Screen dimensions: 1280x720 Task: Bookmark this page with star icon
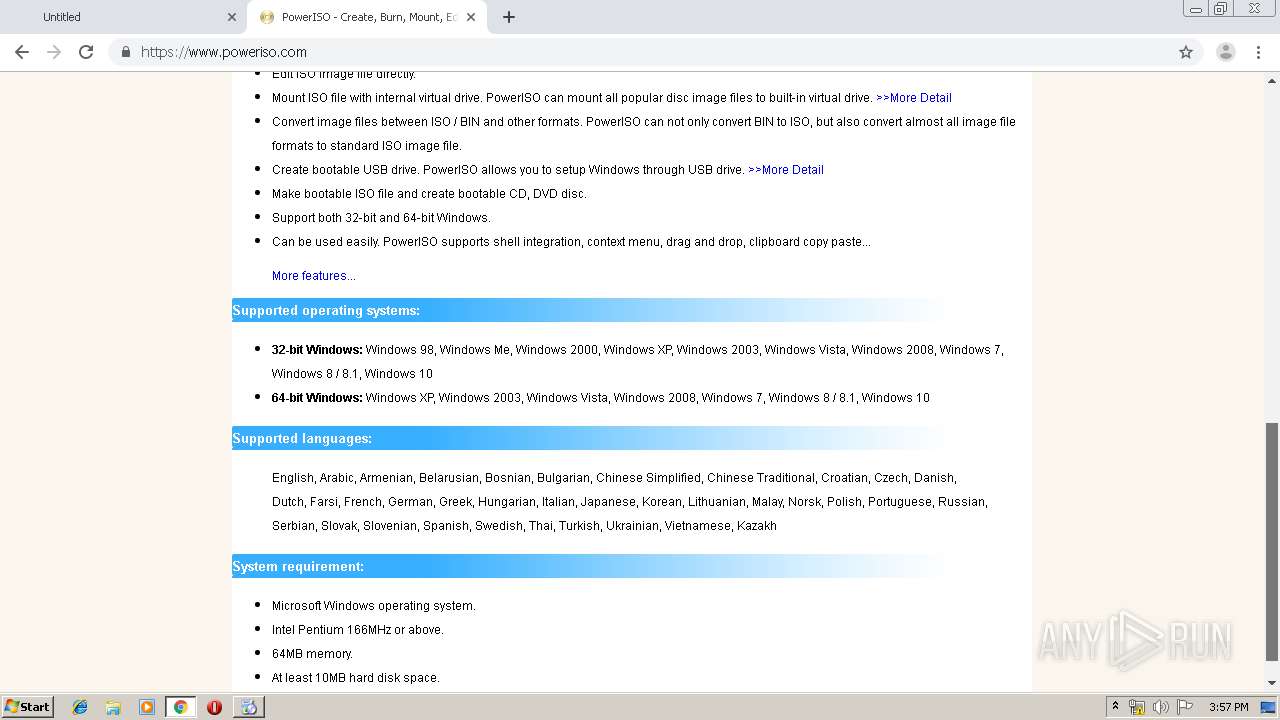(x=1186, y=52)
